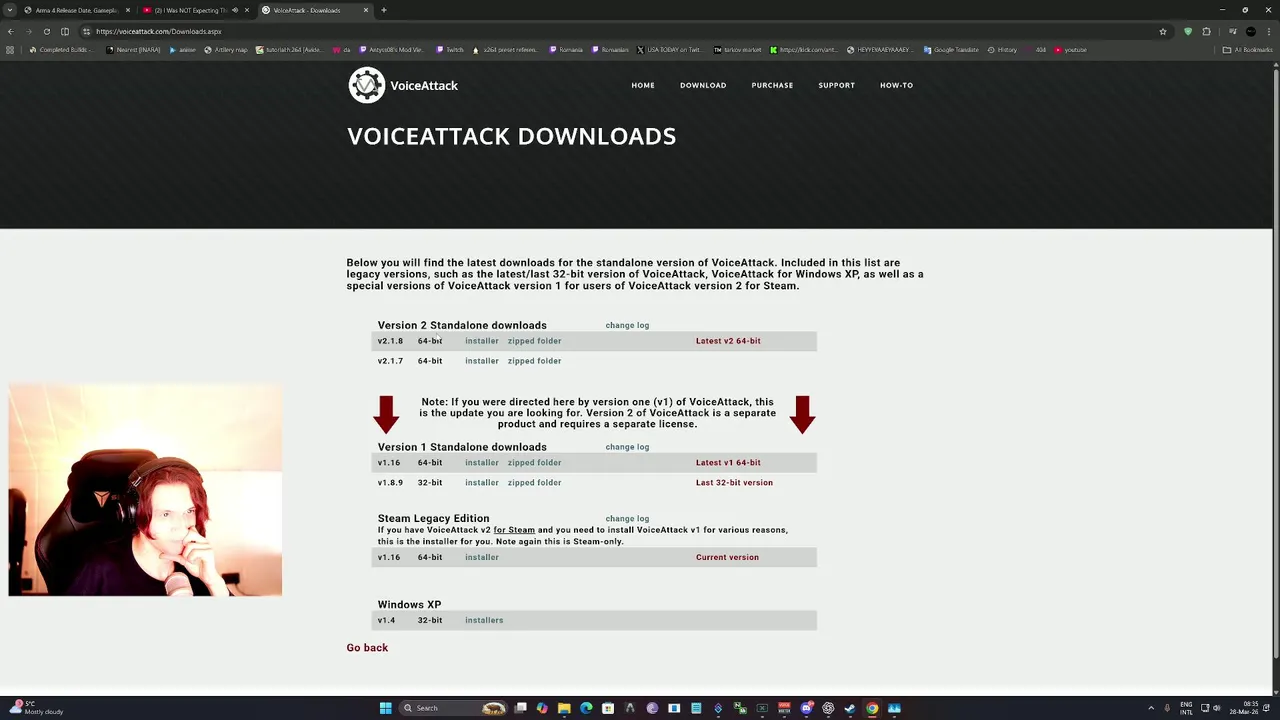Screen dimensions: 1280x720
Task: Open the Twitch bookmark
Action: coord(450,50)
